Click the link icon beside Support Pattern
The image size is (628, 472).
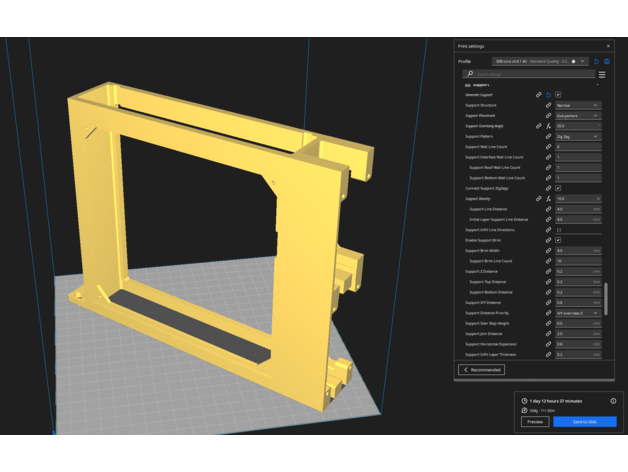point(548,136)
